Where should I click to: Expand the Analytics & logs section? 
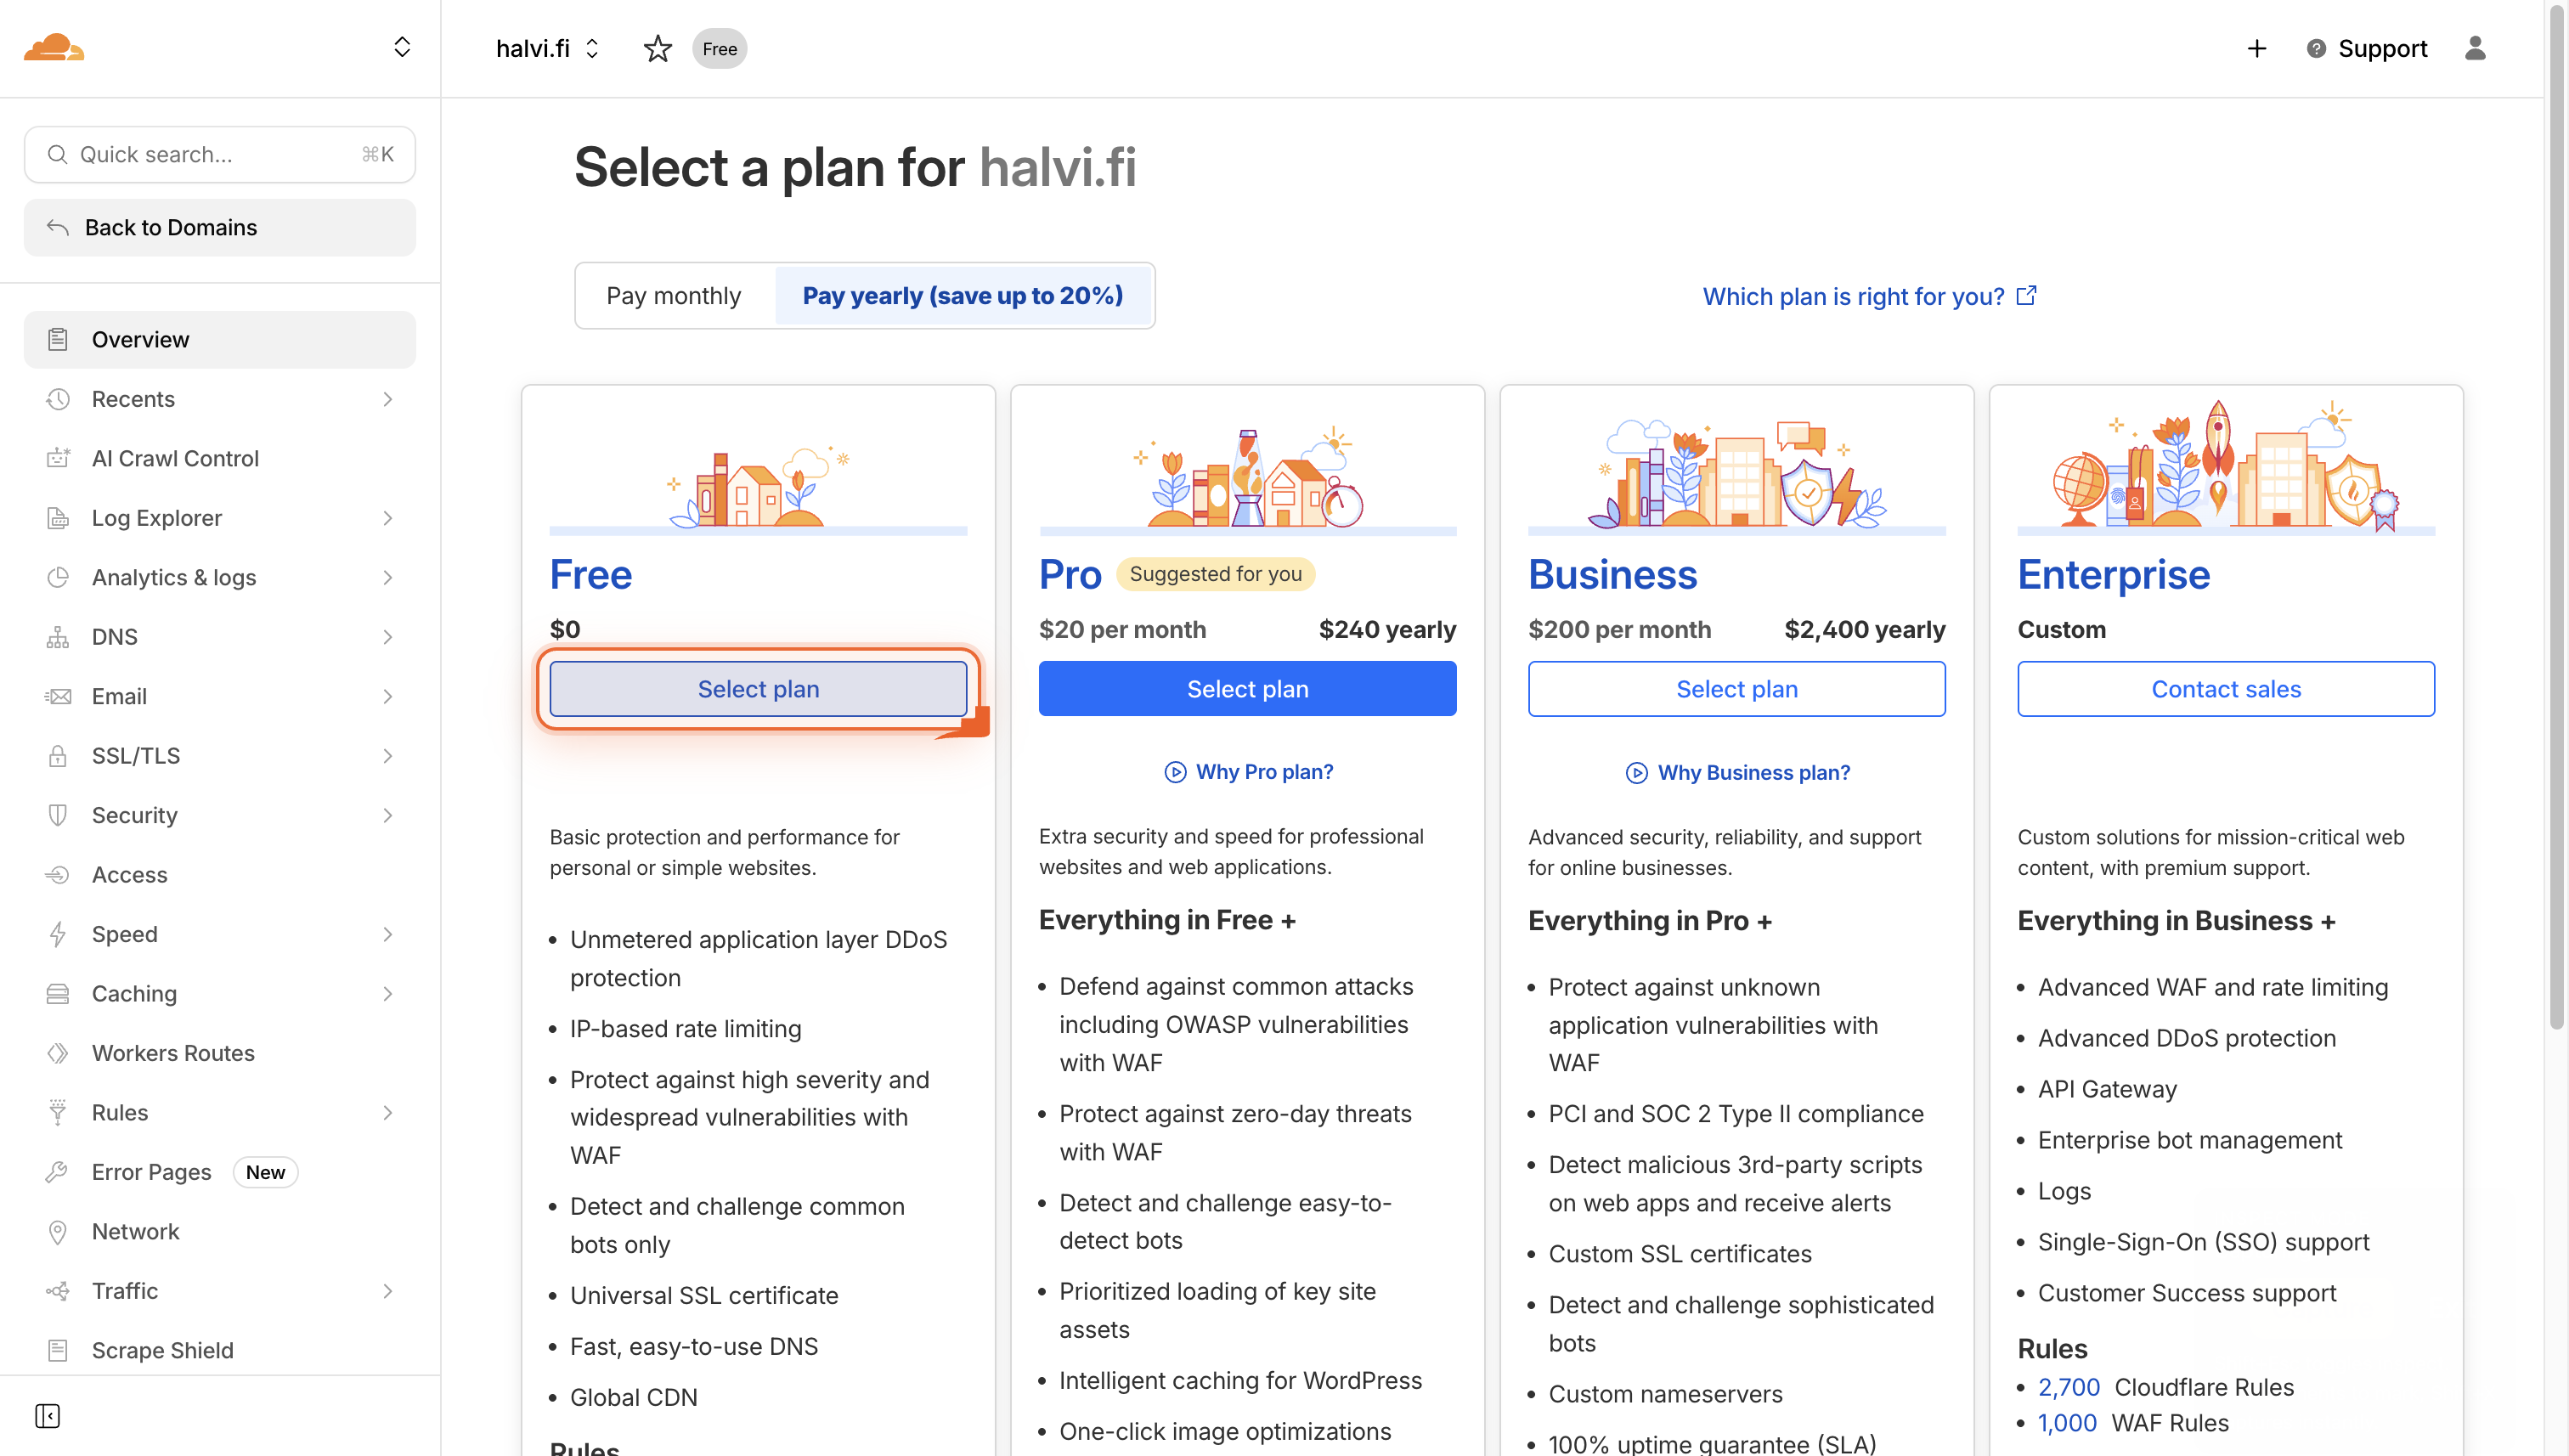click(x=388, y=577)
